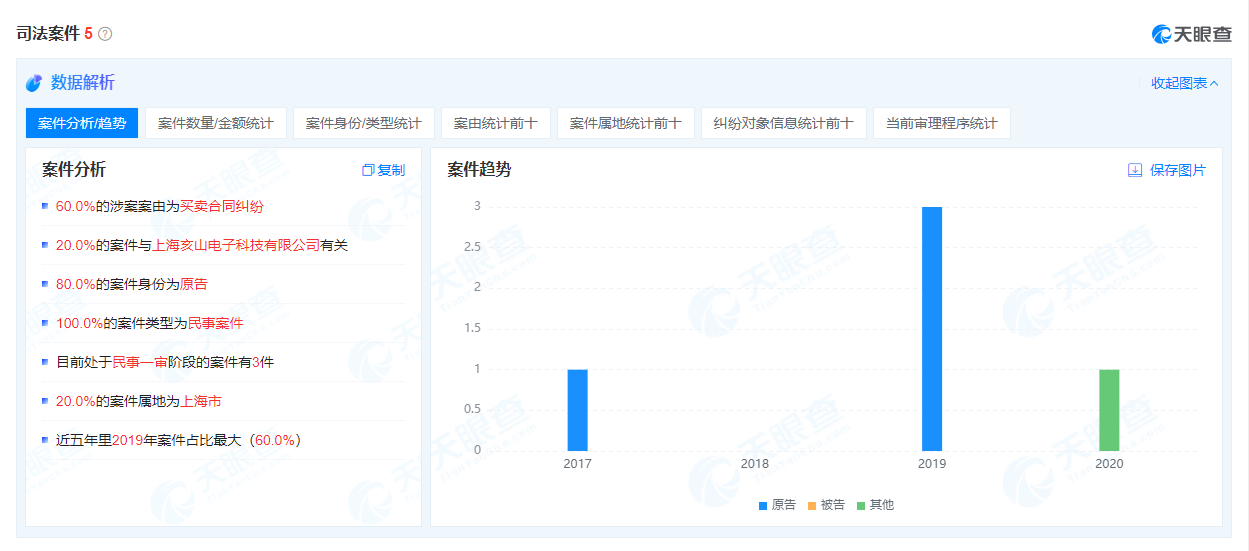1249x551 pixels.
Task: Select the 案件分析/趋势 tab
Action: pos(82,123)
